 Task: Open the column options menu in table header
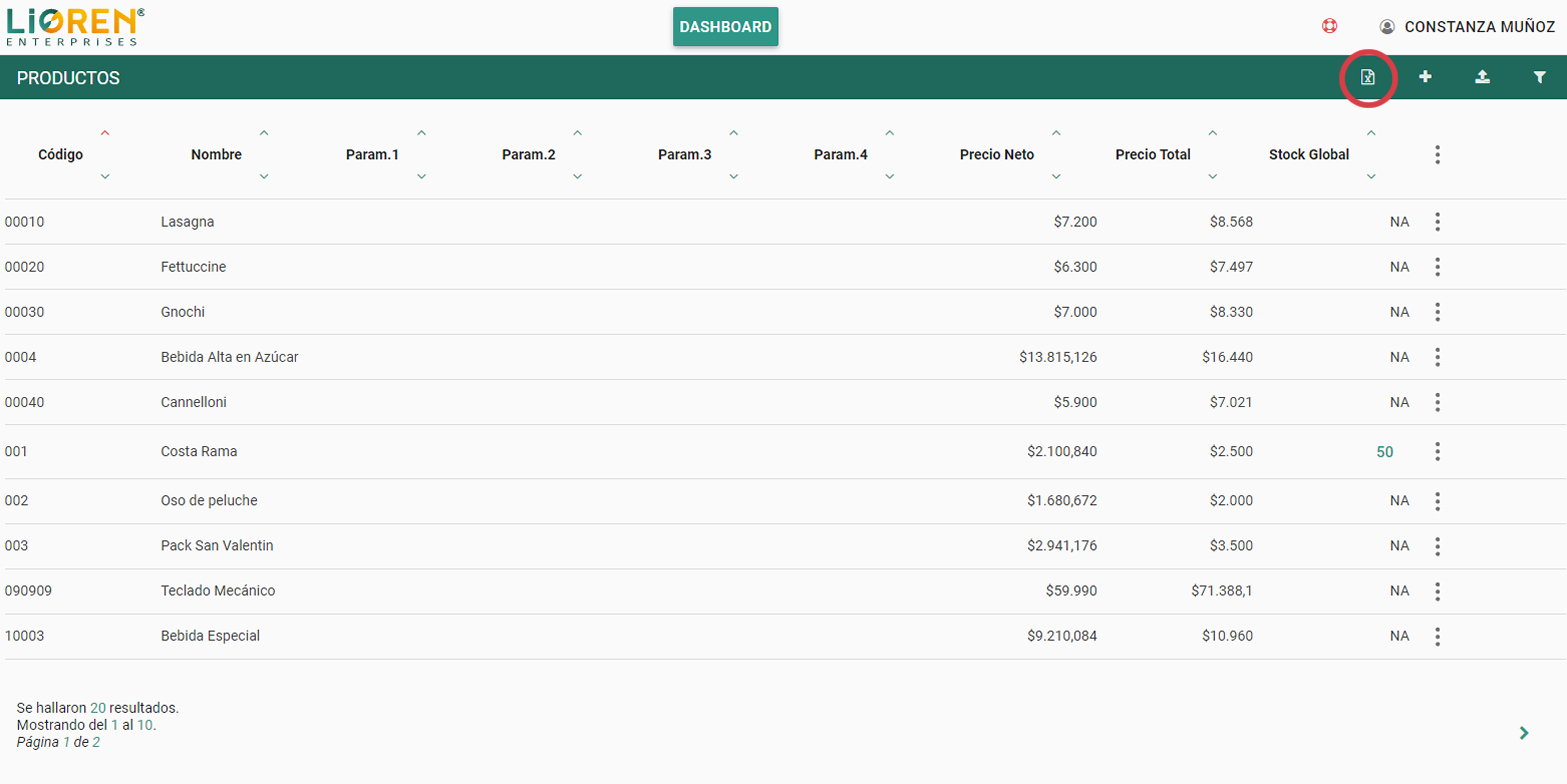[1437, 155]
